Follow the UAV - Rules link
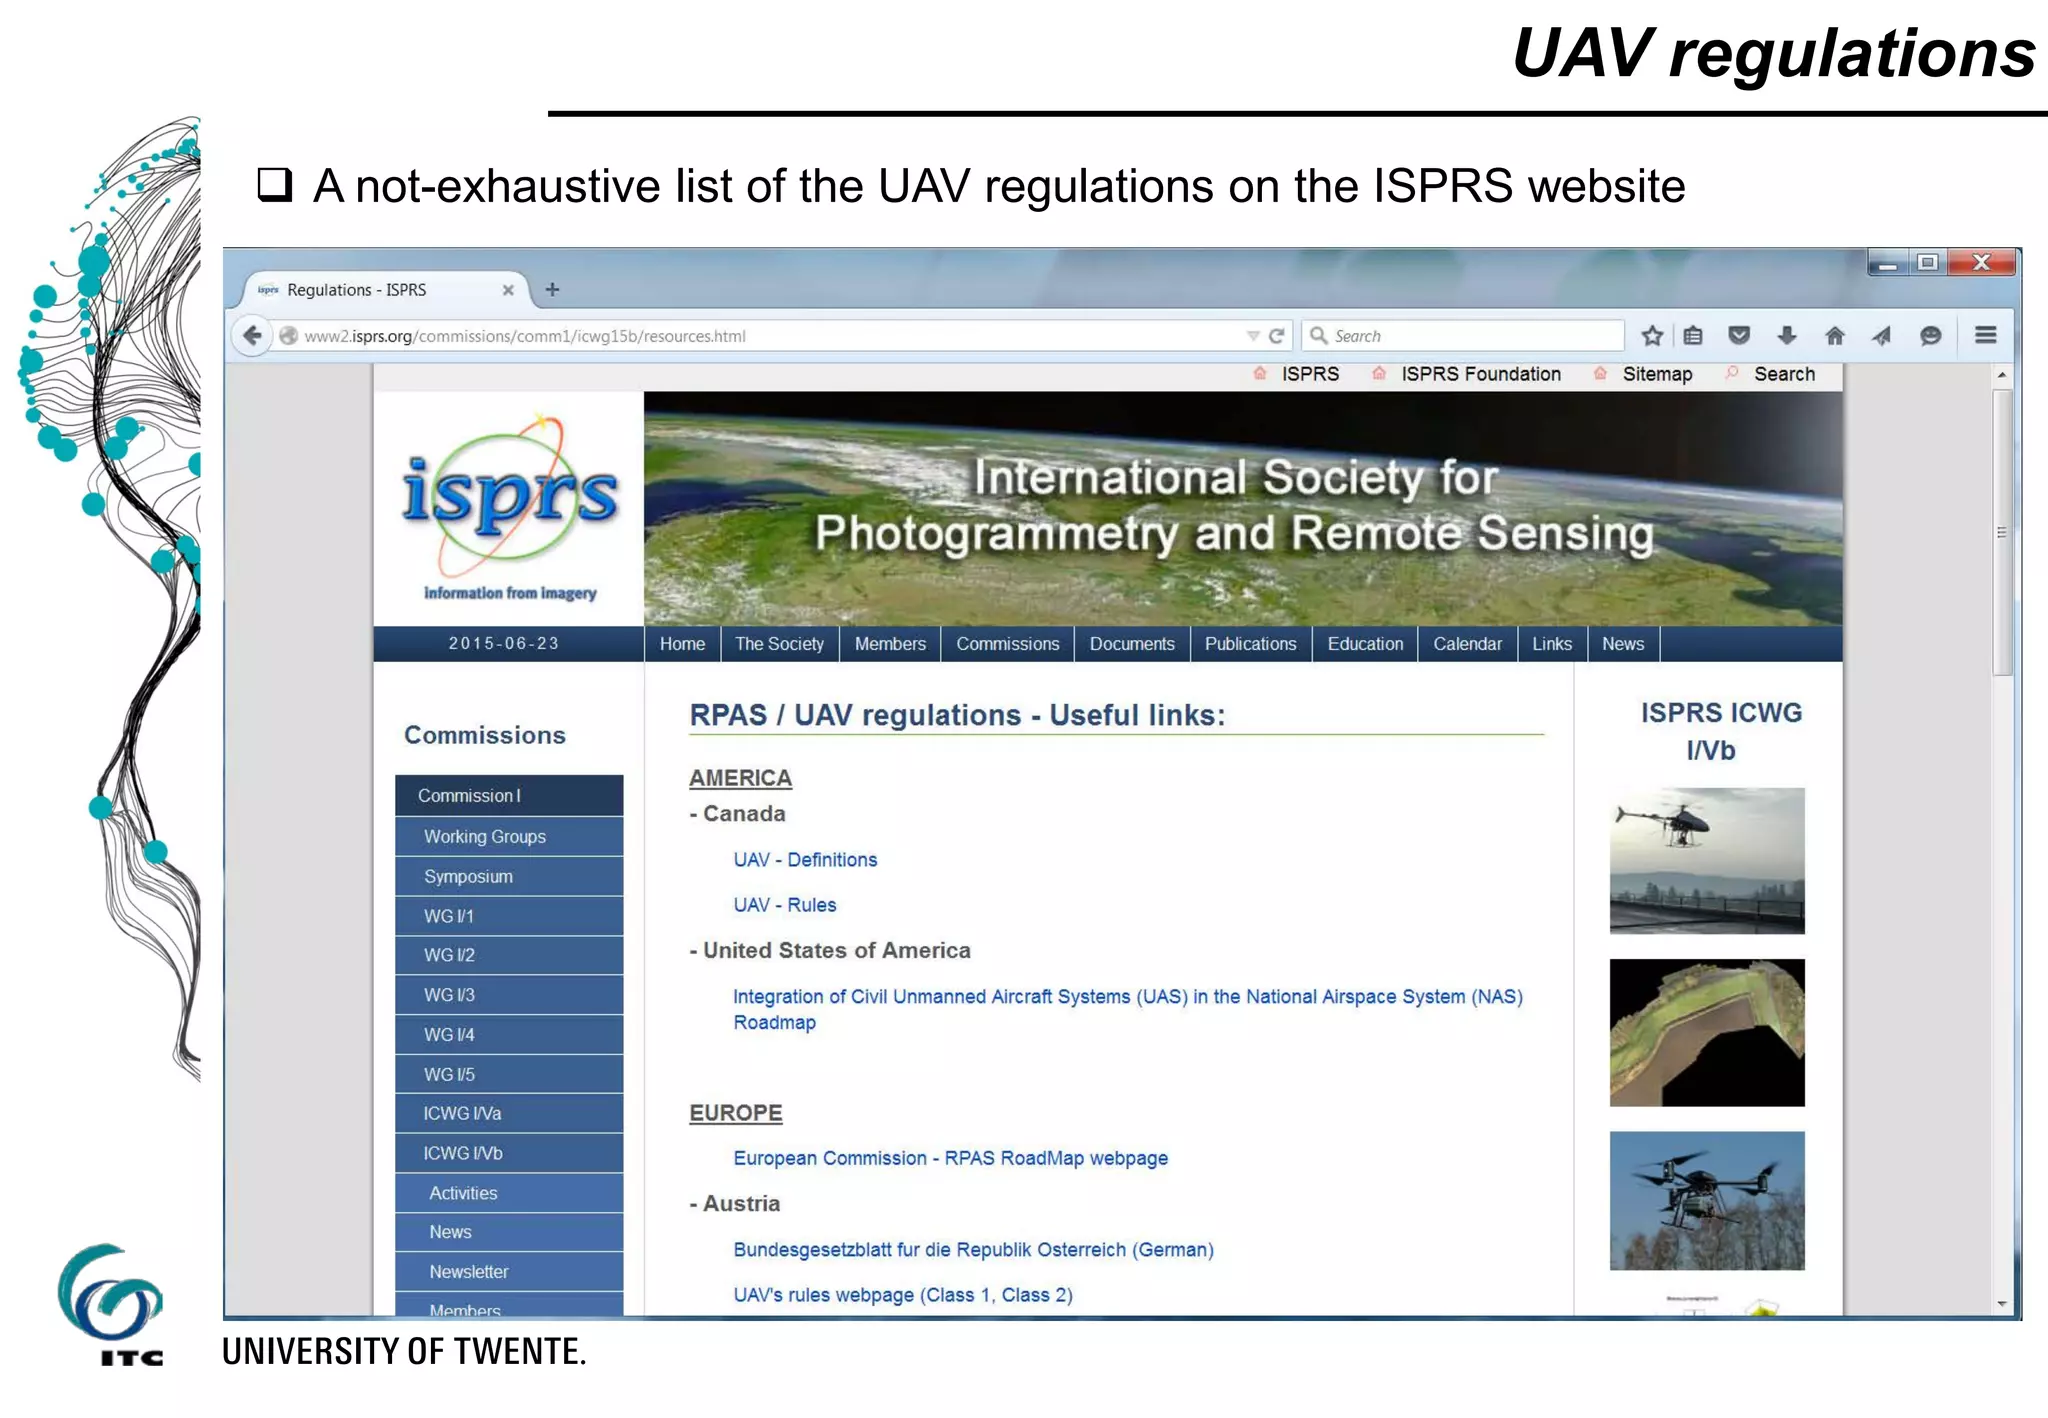The width and height of the screenshot is (2048, 1418). 785,905
